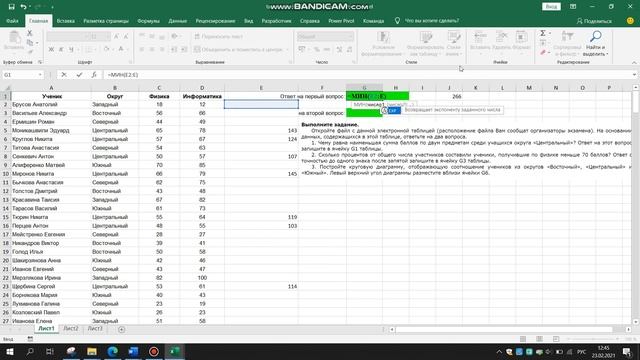640x360 pixels.
Task: Click the Поделиться share button
Action: point(594,21)
